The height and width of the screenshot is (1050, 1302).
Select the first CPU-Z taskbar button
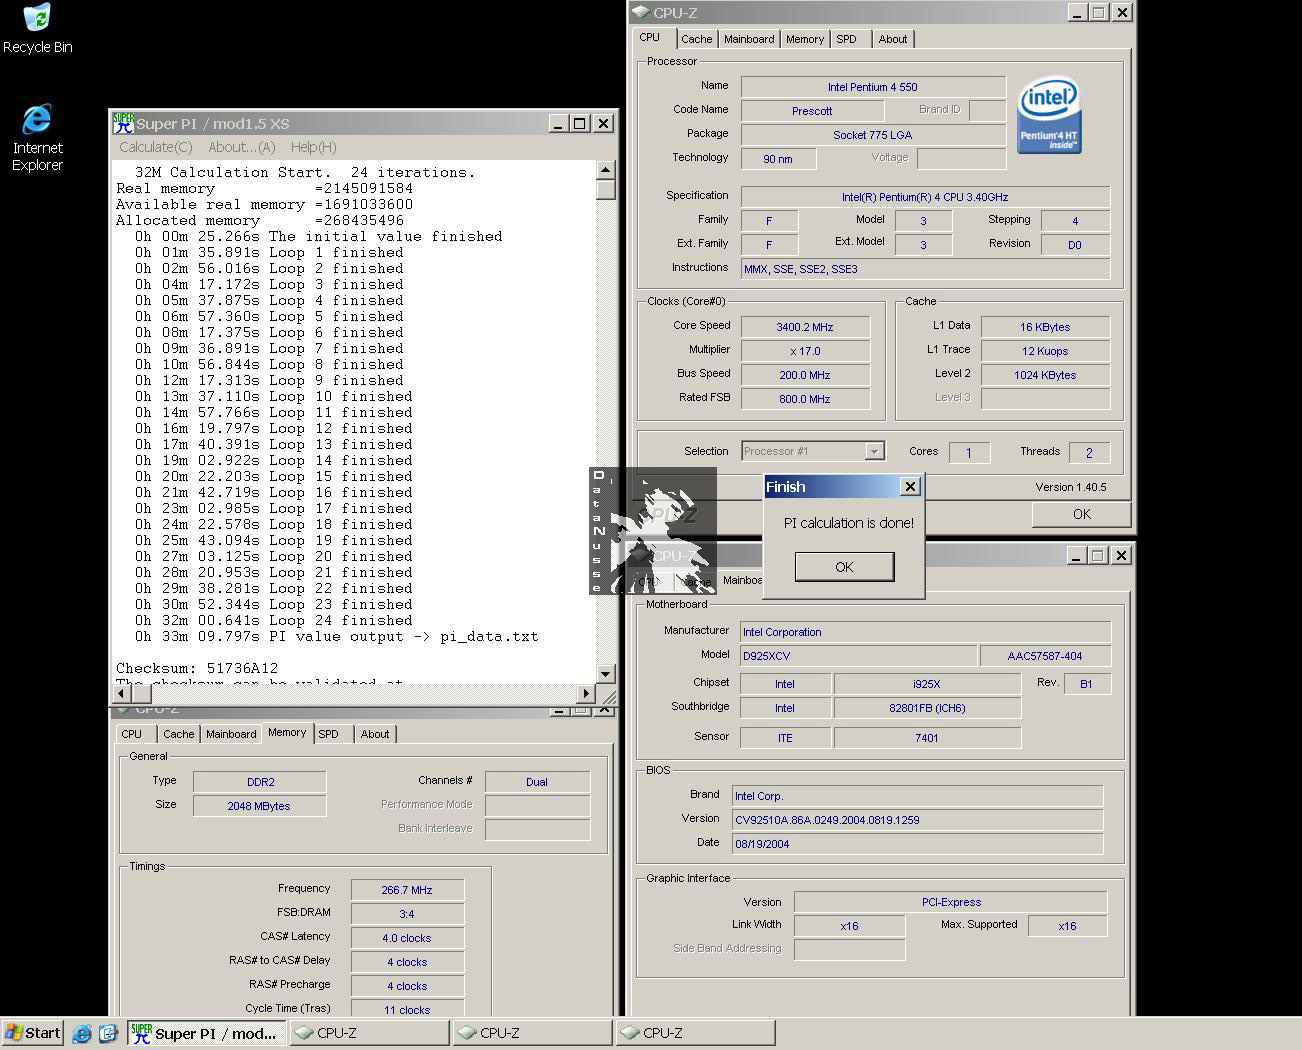click(x=369, y=1033)
